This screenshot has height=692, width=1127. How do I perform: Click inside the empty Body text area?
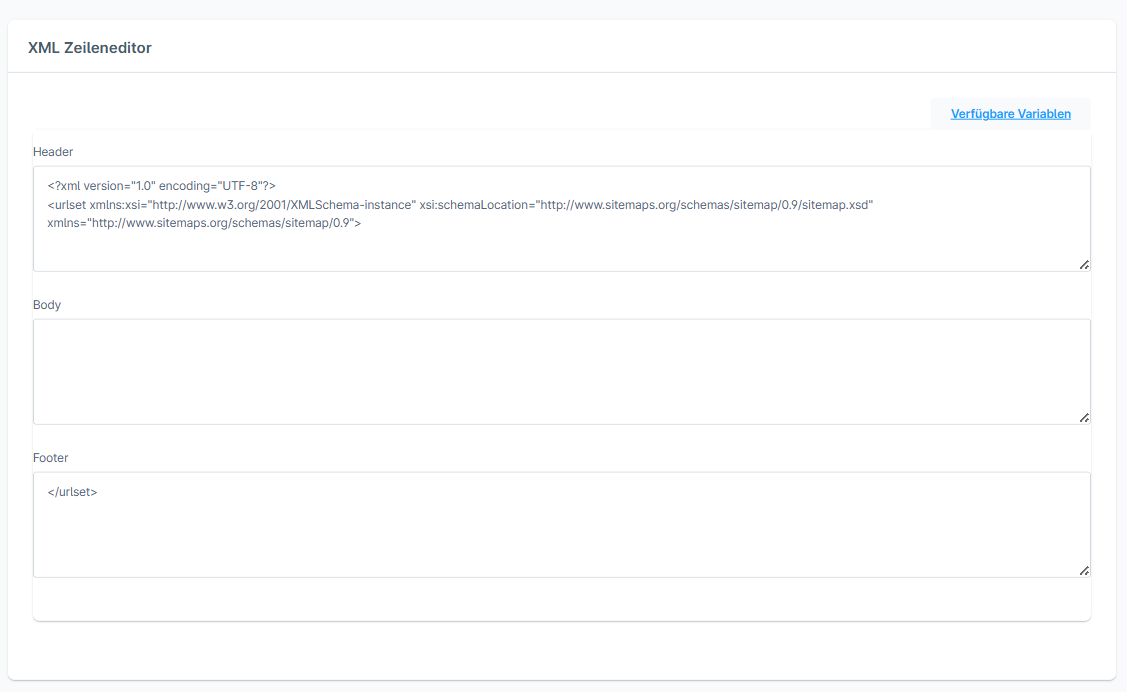561,372
